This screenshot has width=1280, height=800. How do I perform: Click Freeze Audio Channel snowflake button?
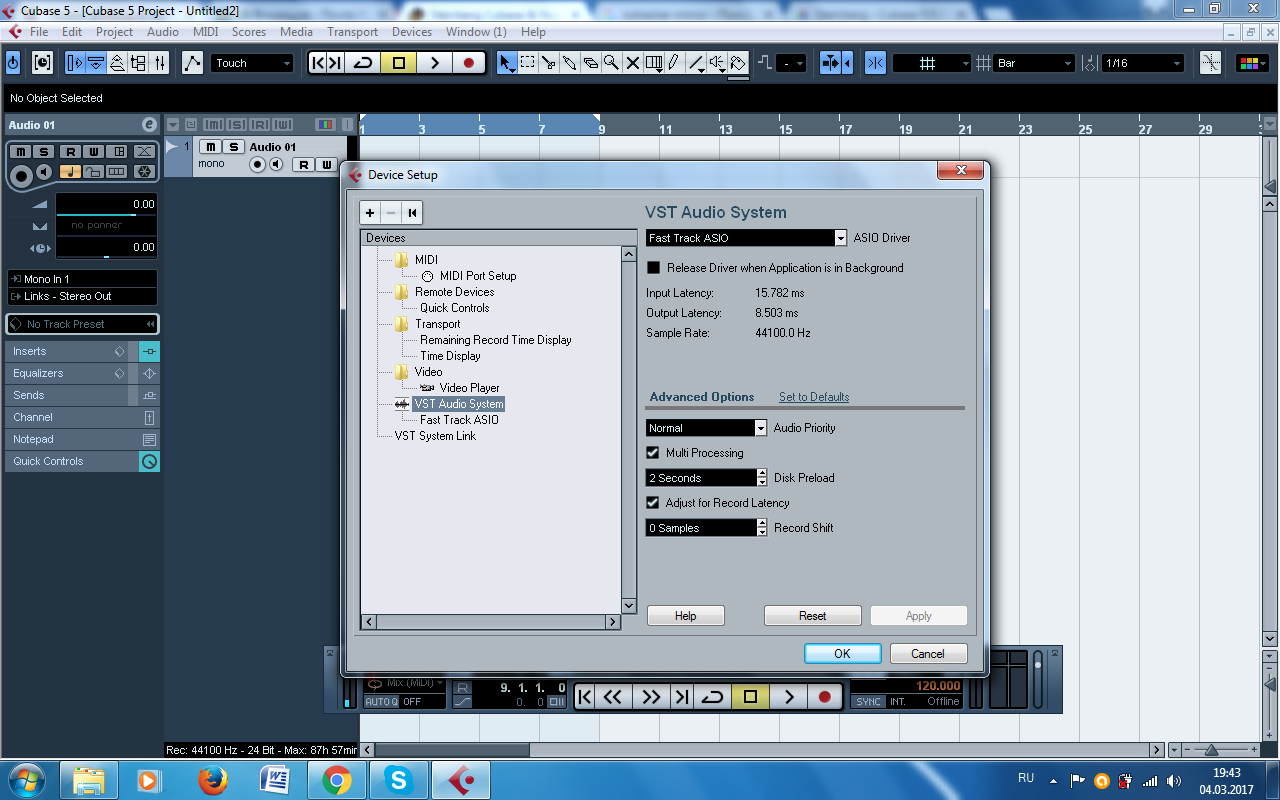144,172
